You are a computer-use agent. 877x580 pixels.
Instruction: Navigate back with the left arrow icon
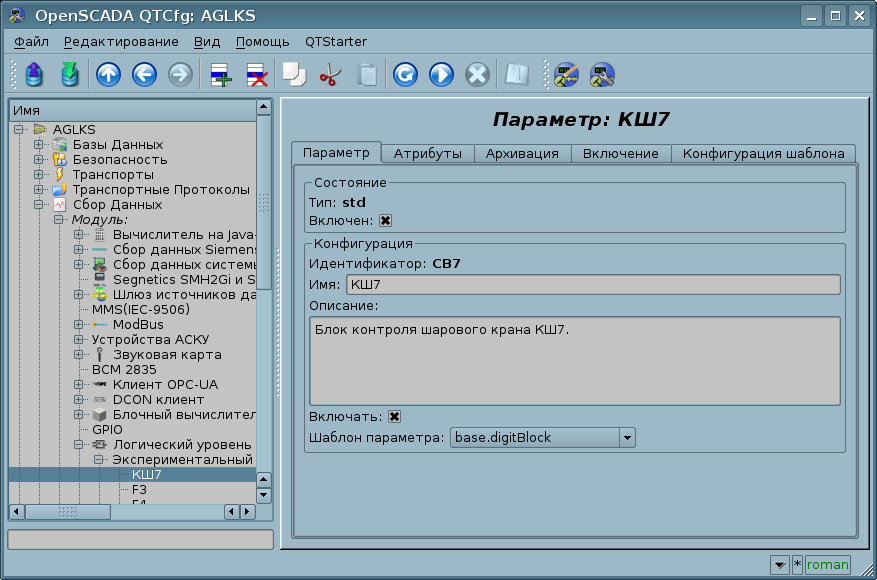[x=144, y=75]
